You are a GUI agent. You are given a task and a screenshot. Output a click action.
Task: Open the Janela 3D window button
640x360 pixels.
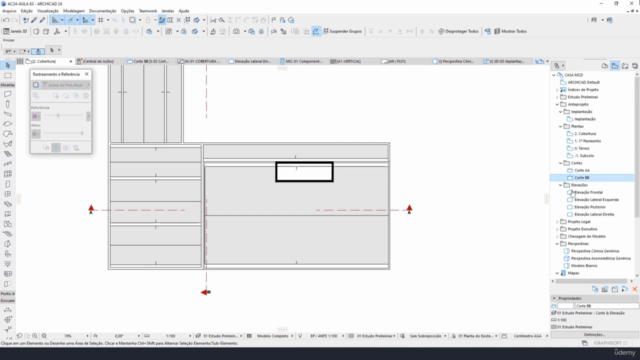coord(15,31)
